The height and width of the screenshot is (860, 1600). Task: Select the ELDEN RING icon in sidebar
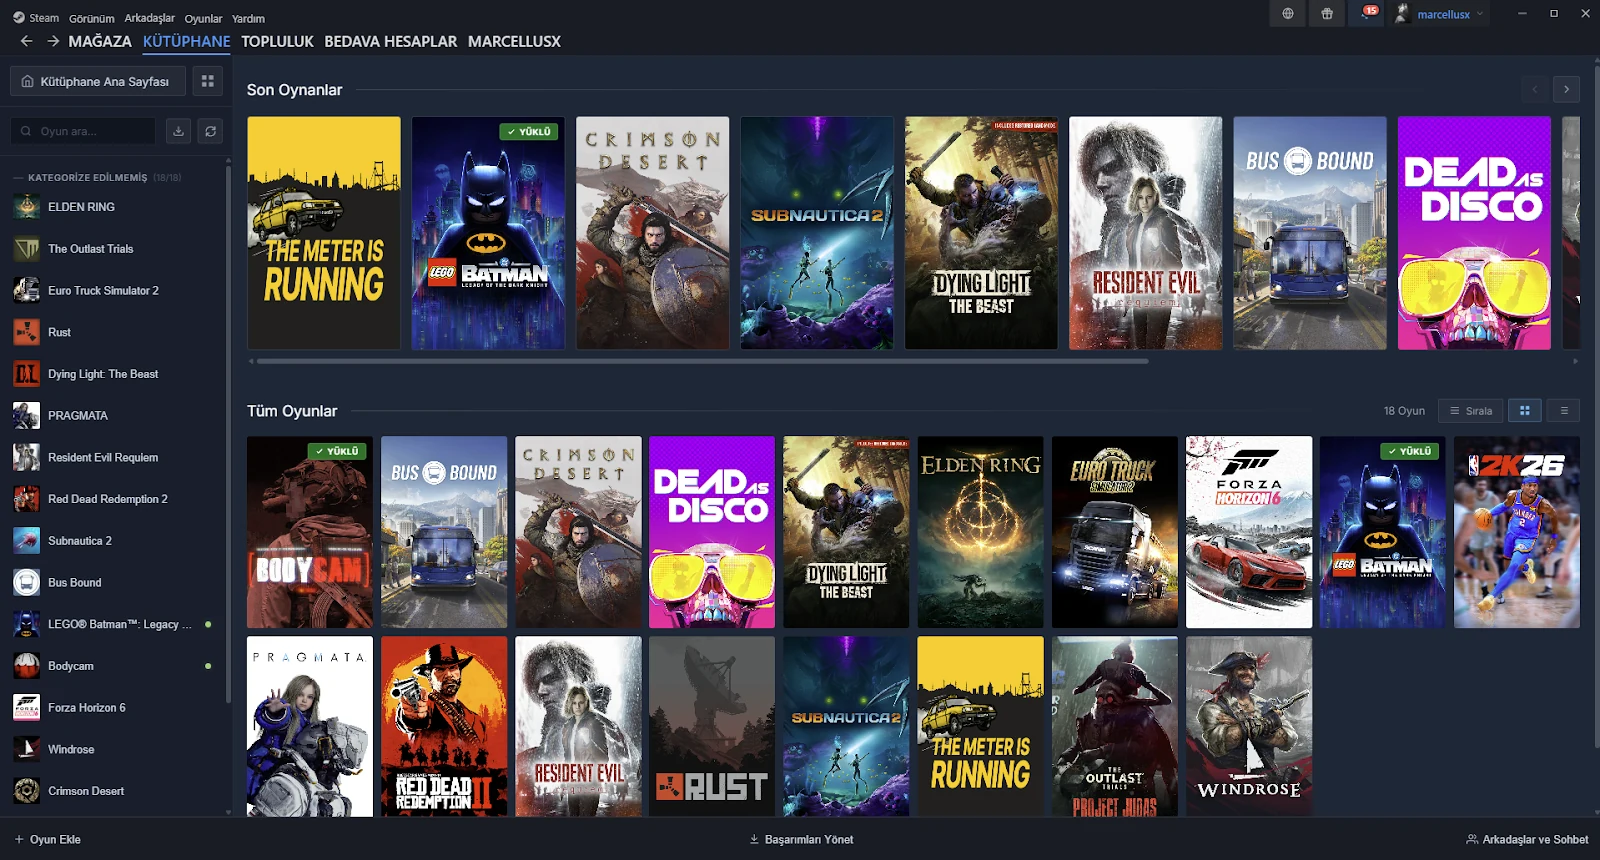(x=27, y=207)
